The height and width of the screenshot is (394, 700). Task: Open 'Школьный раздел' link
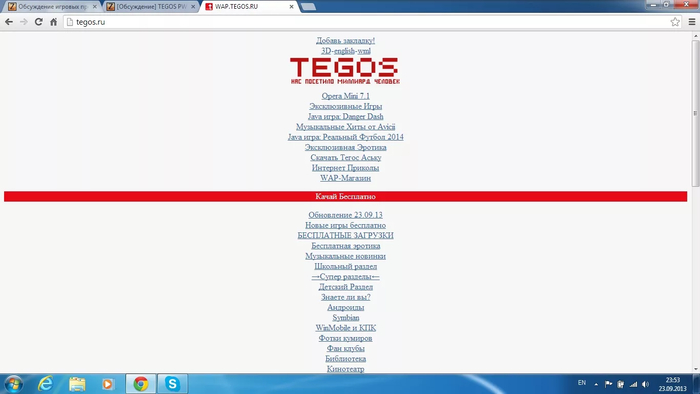coord(346,266)
